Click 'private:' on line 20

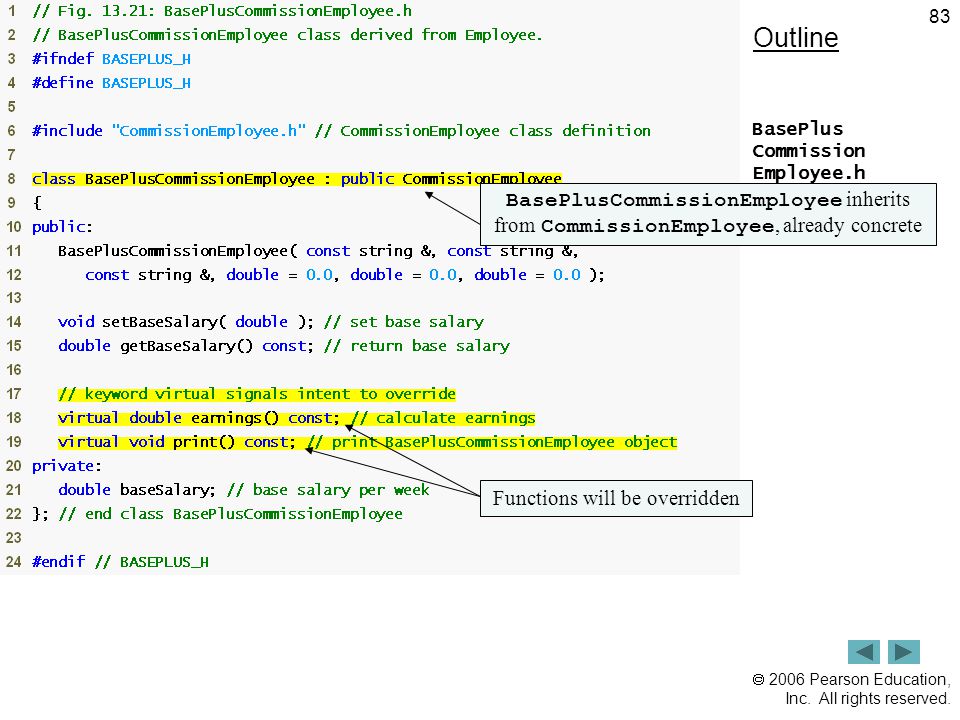67,466
